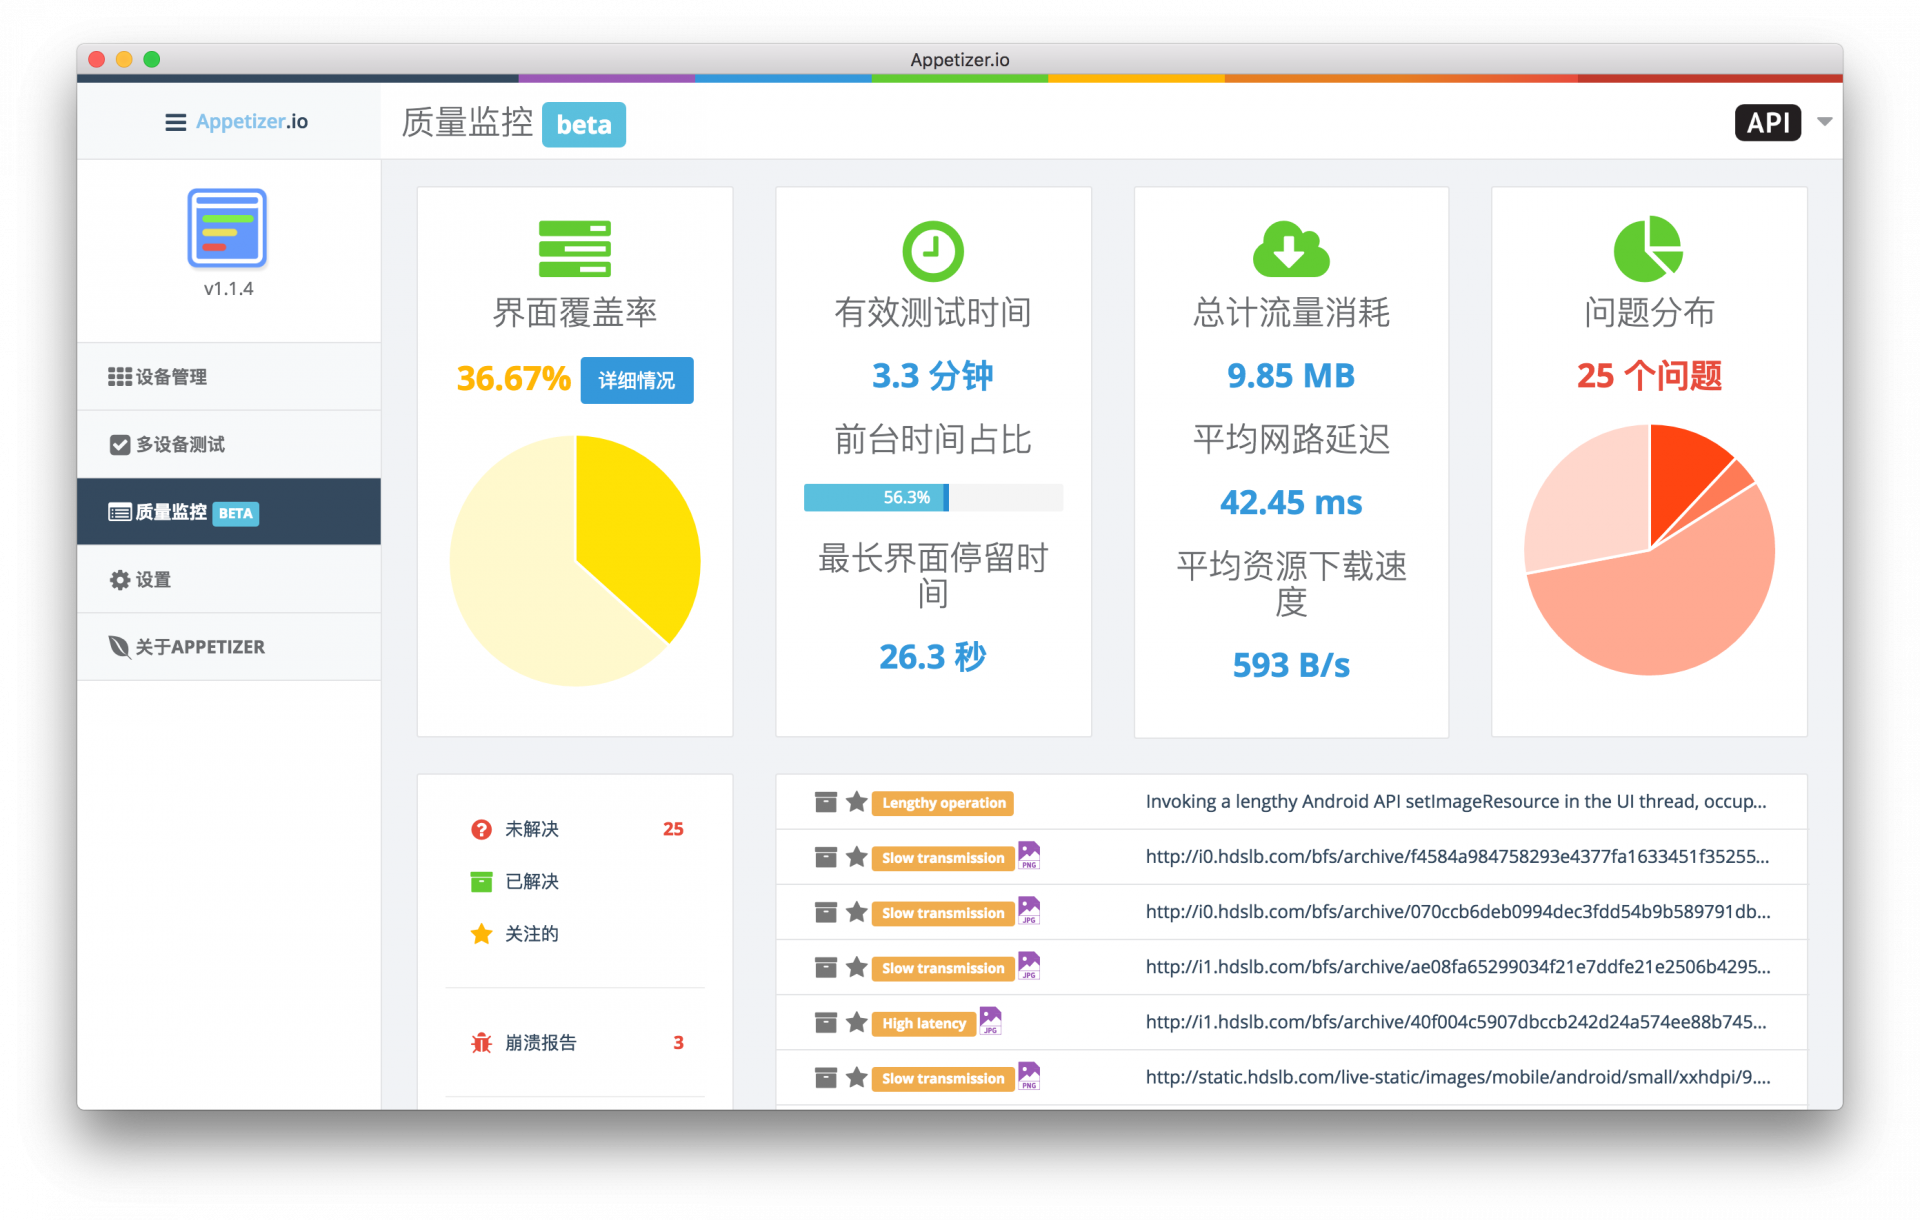Click JPG file icon in High latency row
Screen dimensions: 1920x1220
coord(991,1021)
